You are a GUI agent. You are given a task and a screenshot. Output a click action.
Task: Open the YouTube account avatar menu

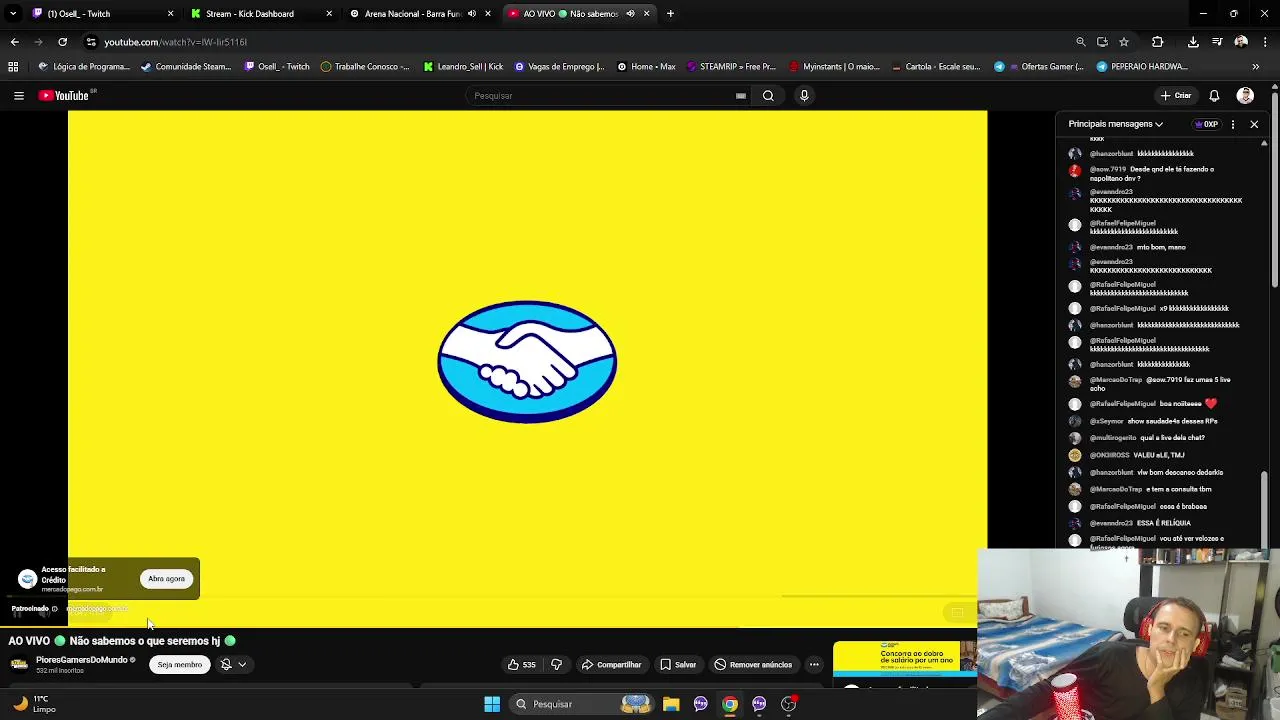[x=1245, y=96]
